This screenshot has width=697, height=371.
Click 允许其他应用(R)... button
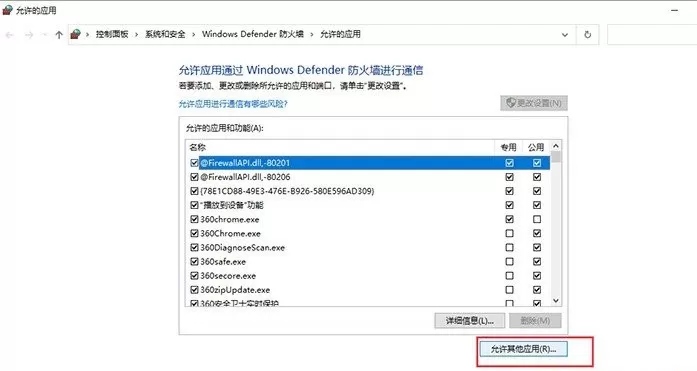[523, 349]
